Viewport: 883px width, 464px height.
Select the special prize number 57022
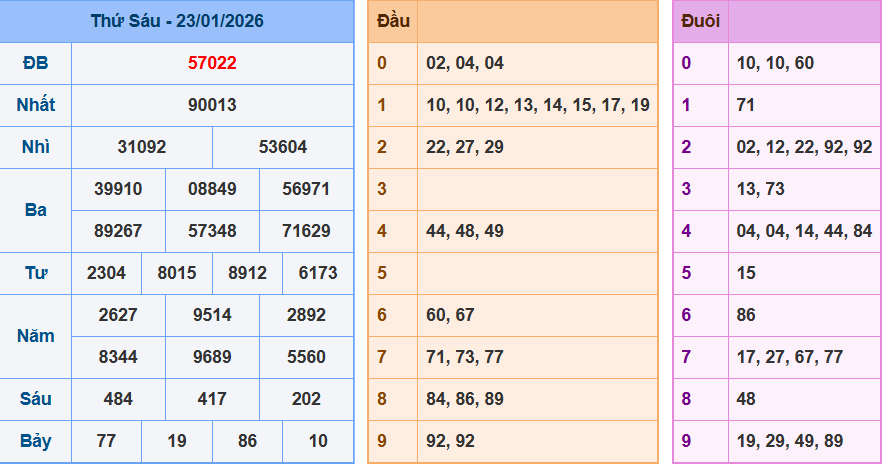[x=212, y=63]
